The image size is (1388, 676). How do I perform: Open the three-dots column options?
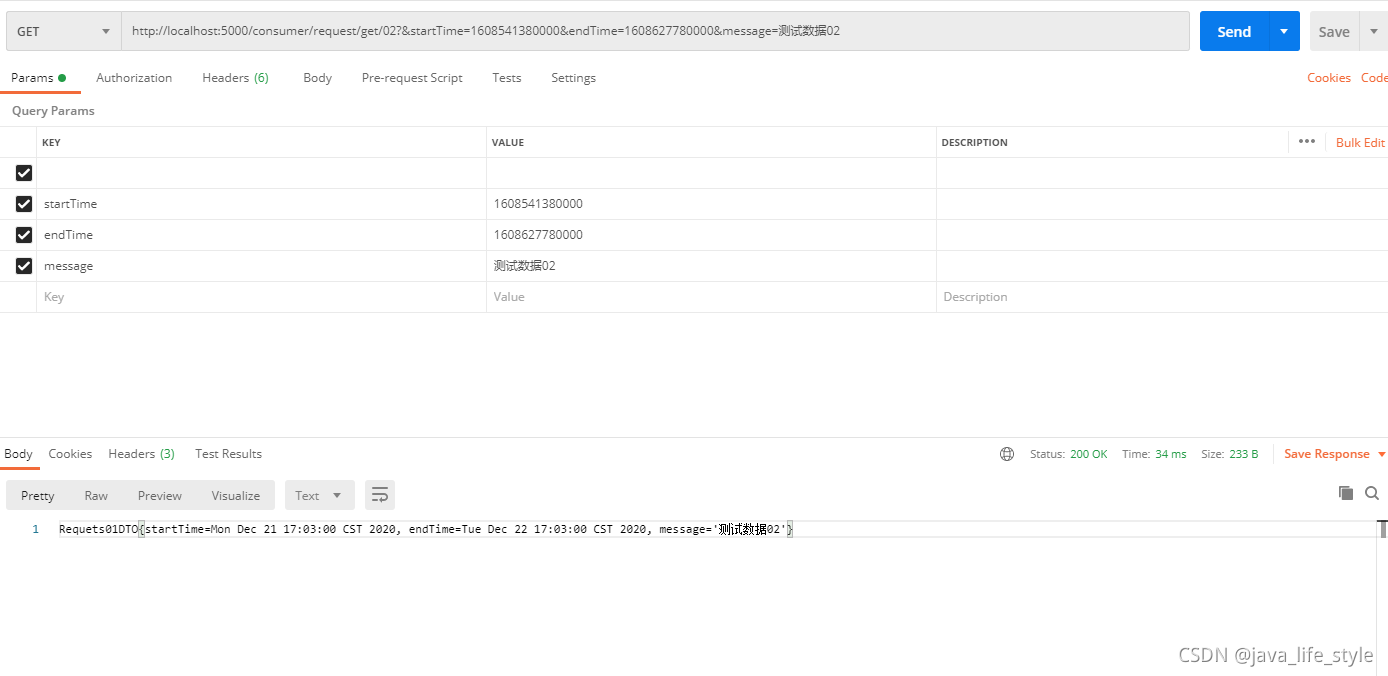tap(1307, 142)
